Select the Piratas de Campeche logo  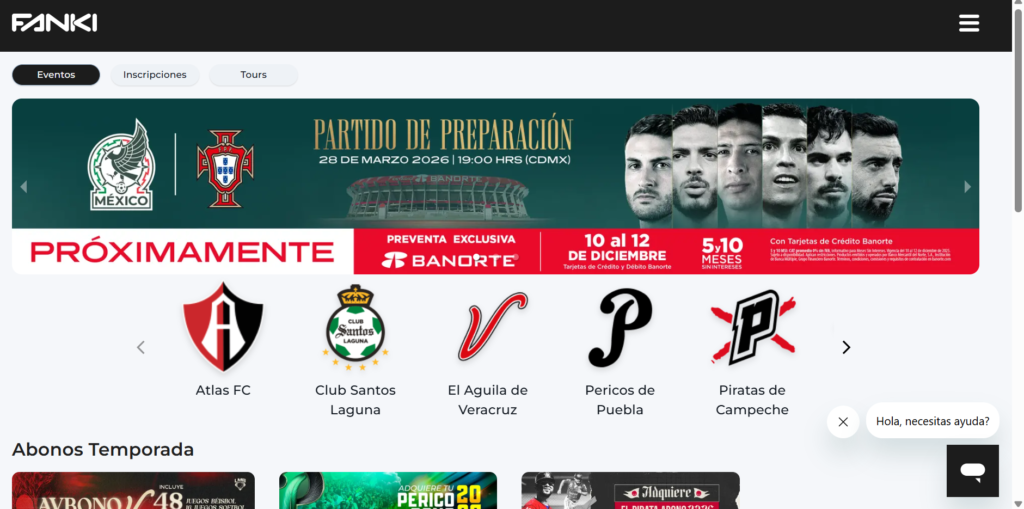click(752, 327)
